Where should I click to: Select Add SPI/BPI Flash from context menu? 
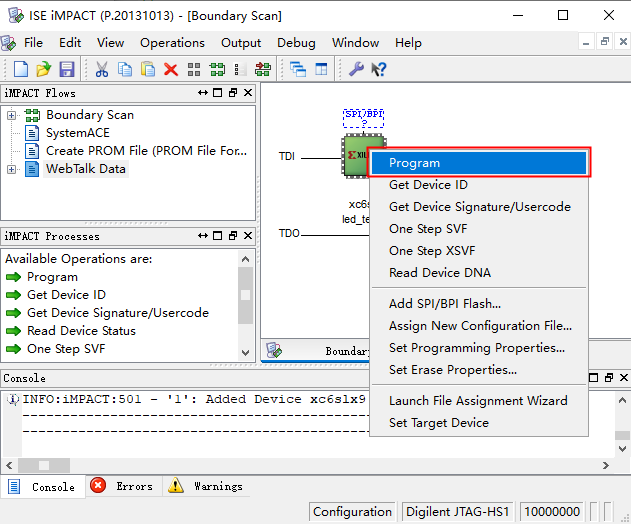coord(444,303)
